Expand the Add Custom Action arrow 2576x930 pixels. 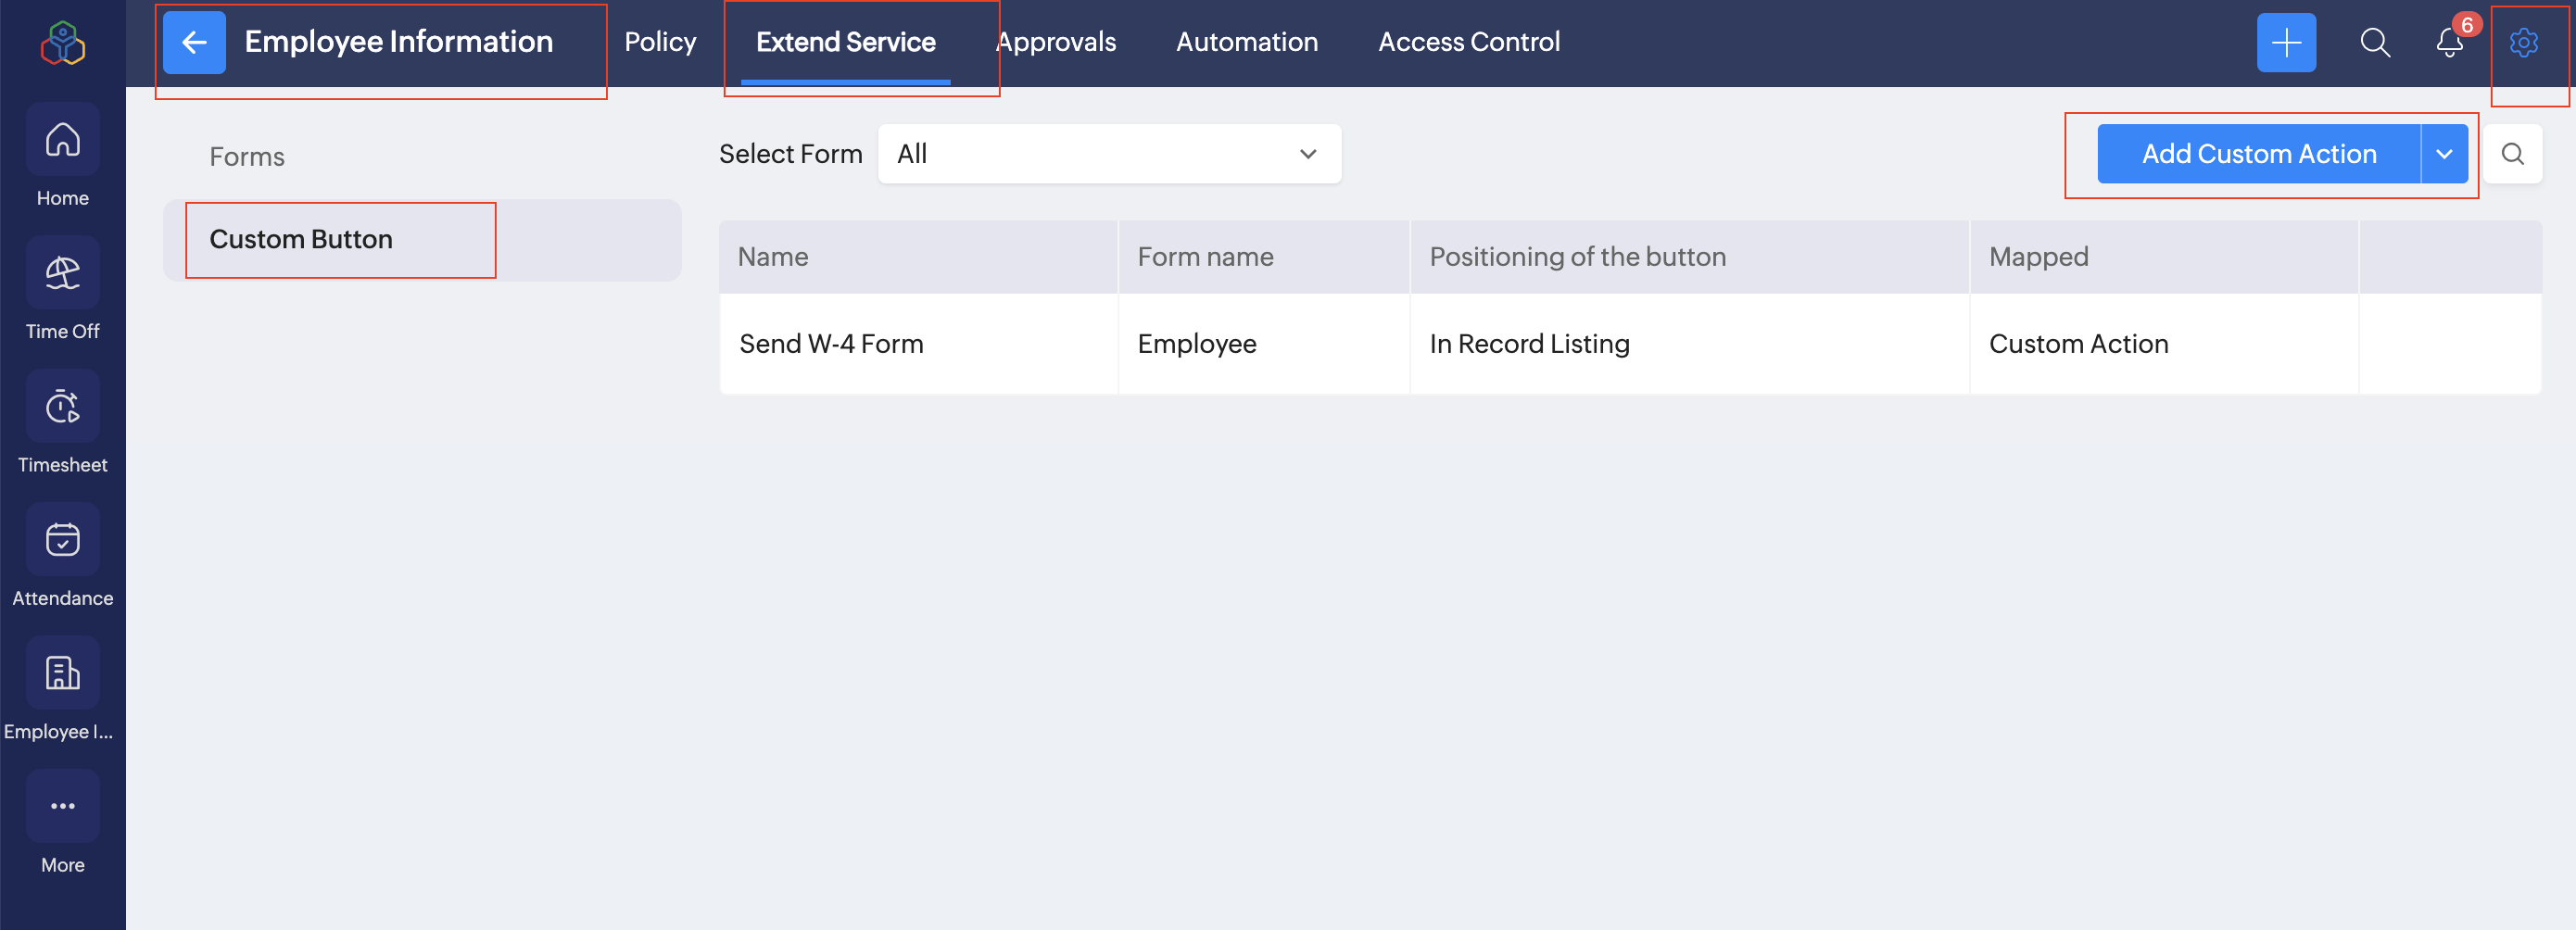click(2444, 154)
